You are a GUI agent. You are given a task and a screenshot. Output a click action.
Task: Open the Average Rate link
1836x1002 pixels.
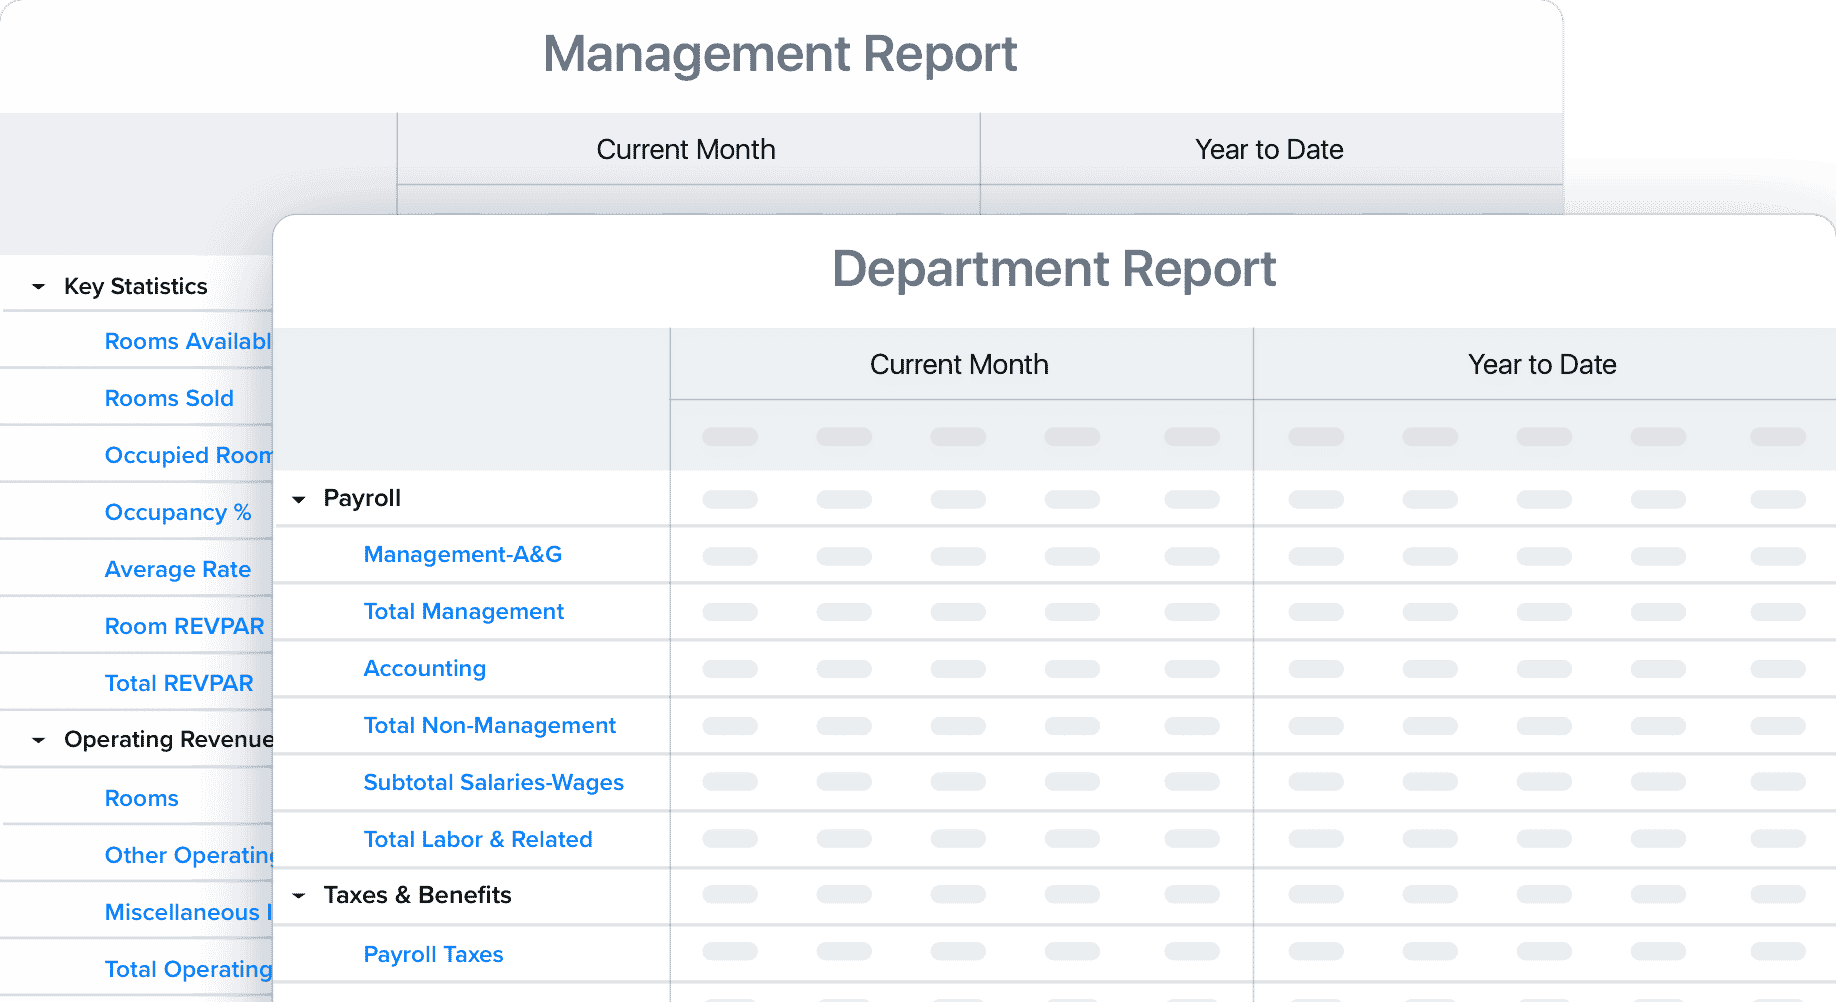coord(178,569)
